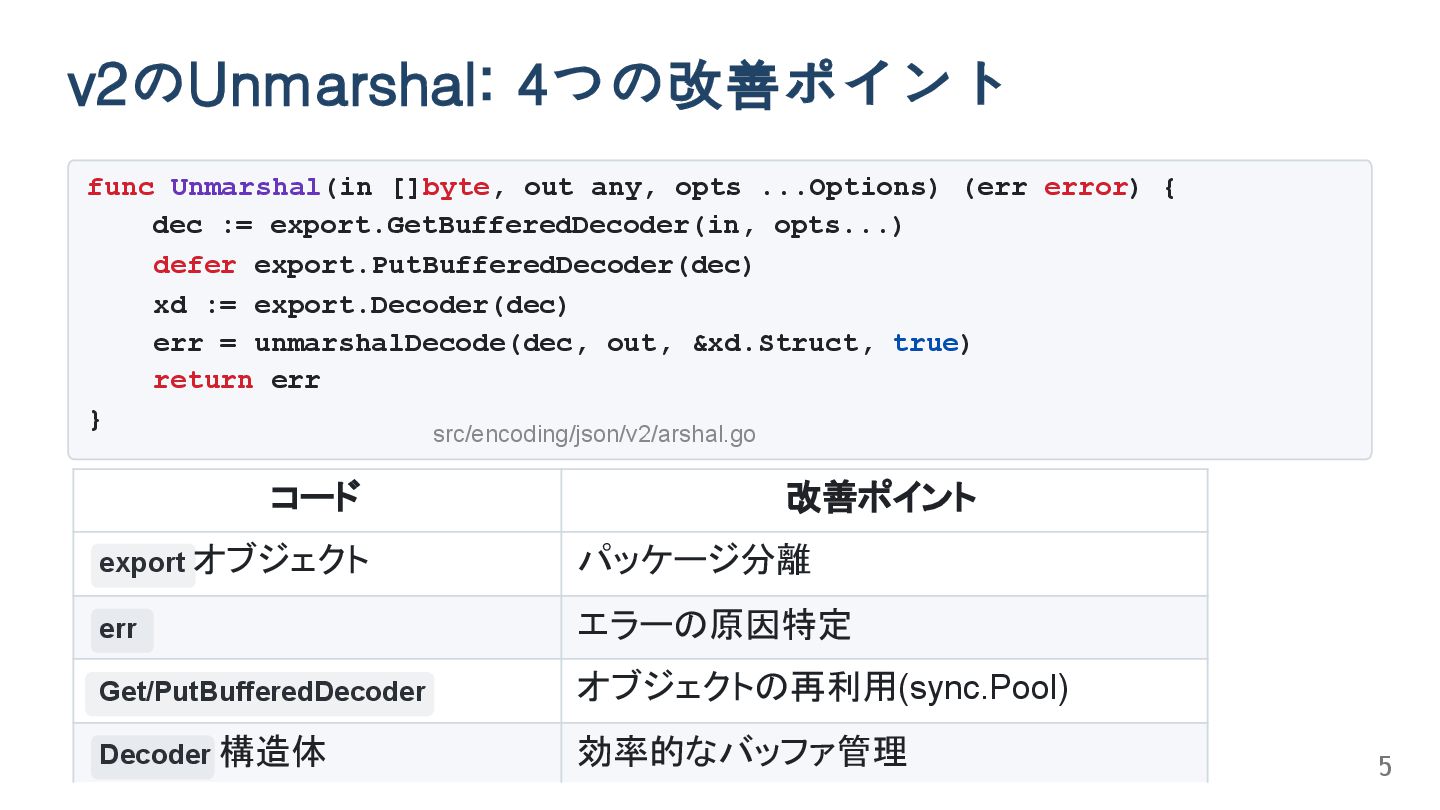The width and height of the screenshot is (1440, 810).
Task: Click the エラーの原因特定 table cell
Action: coord(714,625)
